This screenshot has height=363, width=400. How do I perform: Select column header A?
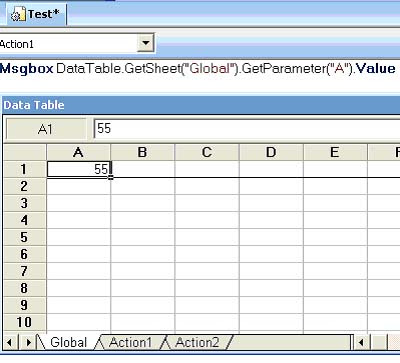pos(78,152)
